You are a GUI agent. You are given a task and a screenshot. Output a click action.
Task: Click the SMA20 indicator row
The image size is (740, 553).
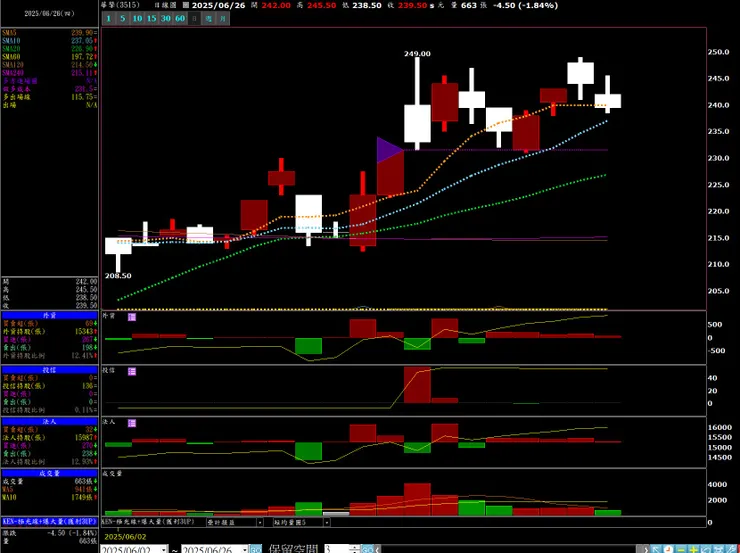coord(50,49)
